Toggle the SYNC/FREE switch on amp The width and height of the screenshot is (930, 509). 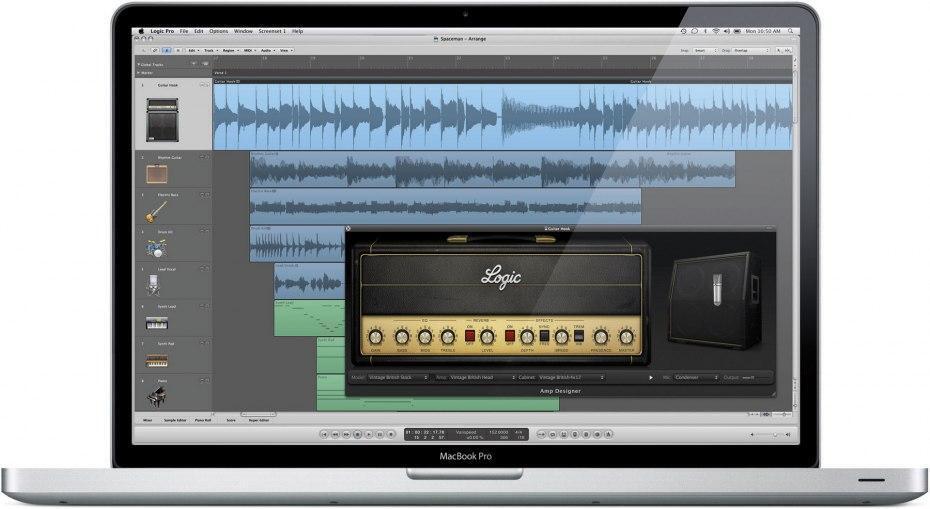point(545,337)
